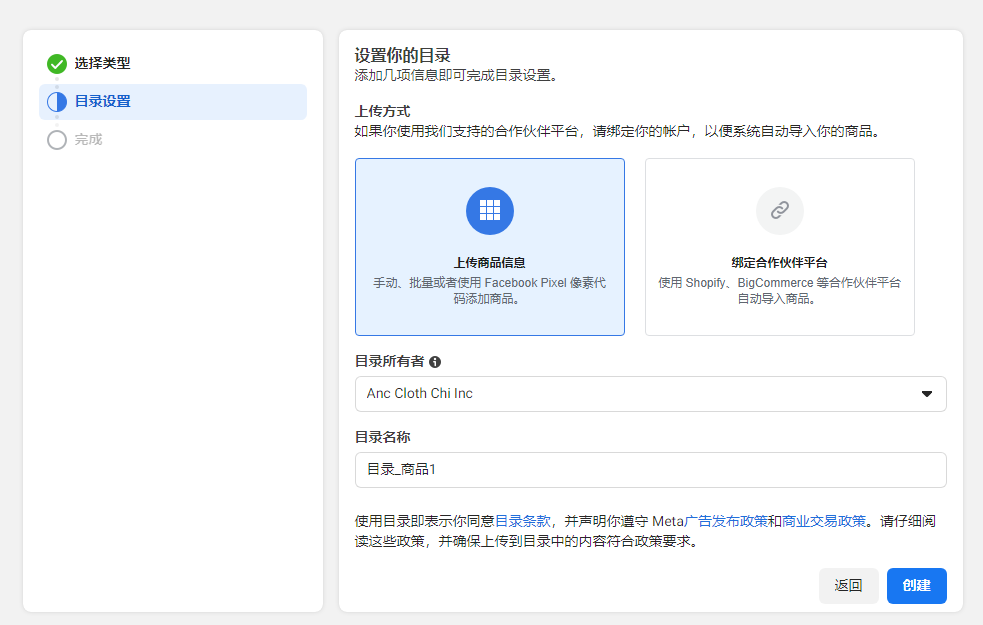Image resolution: width=983 pixels, height=625 pixels.
Task: Click the info icon beside 目录所有者
Action: coord(435,362)
